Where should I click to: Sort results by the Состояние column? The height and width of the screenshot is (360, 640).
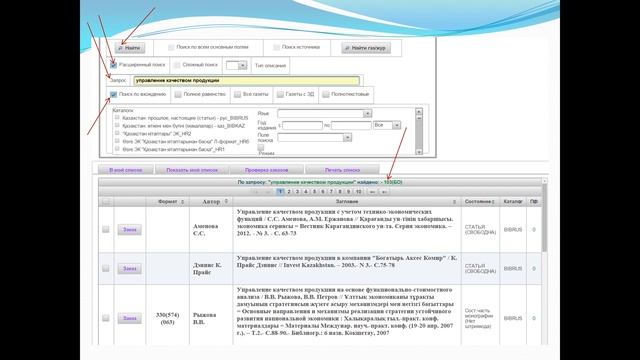pyautogui.click(x=480, y=201)
